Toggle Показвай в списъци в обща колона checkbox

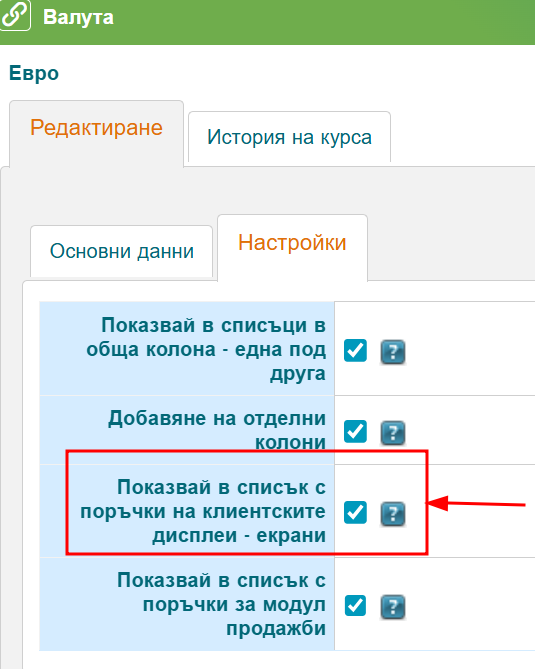pyautogui.click(x=355, y=351)
